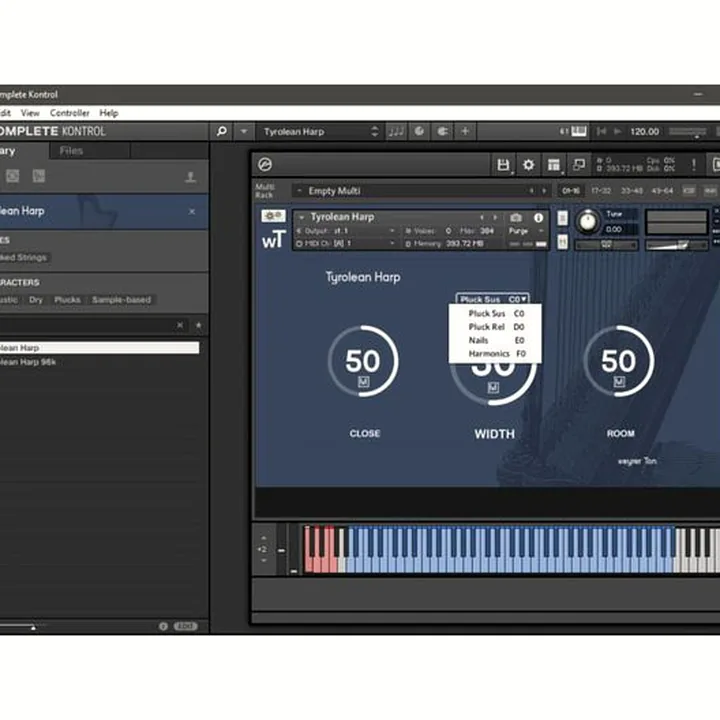The height and width of the screenshot is (720, 720).
Task: Open the keyboard MIDI assignment icon
Action: click(579, 131)
